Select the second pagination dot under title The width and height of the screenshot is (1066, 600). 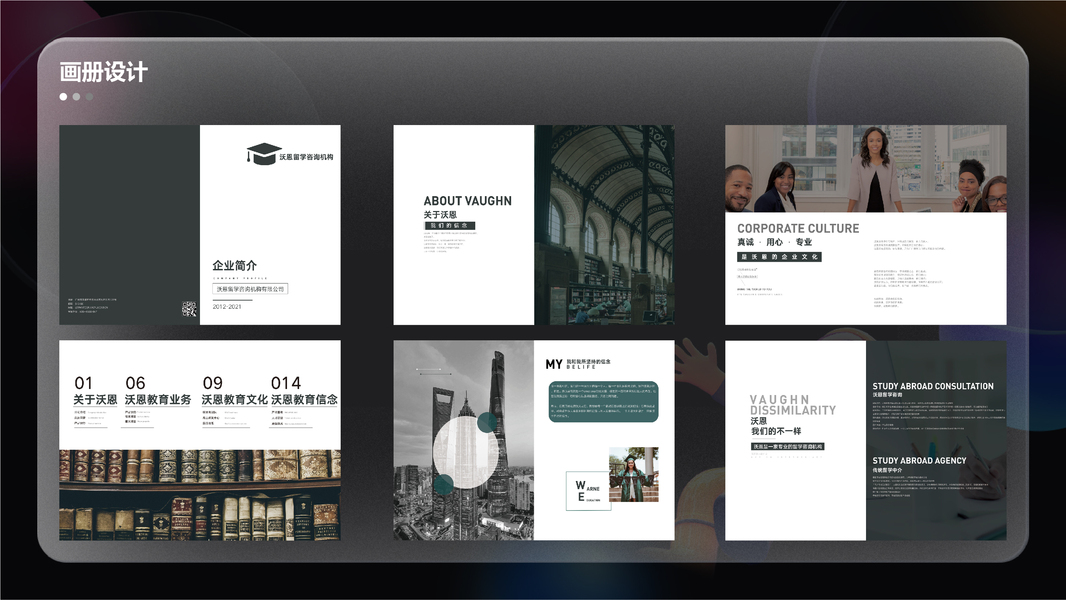(76, 96)
